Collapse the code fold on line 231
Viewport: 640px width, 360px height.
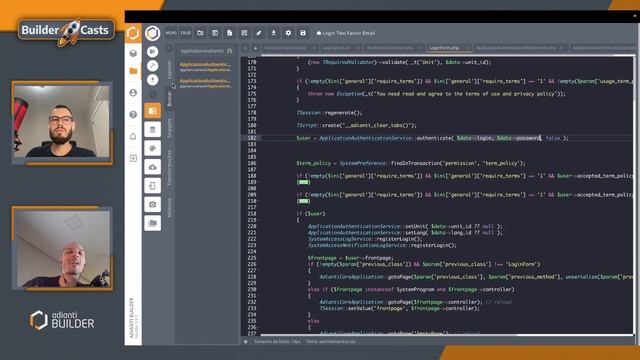pos(258,296)
